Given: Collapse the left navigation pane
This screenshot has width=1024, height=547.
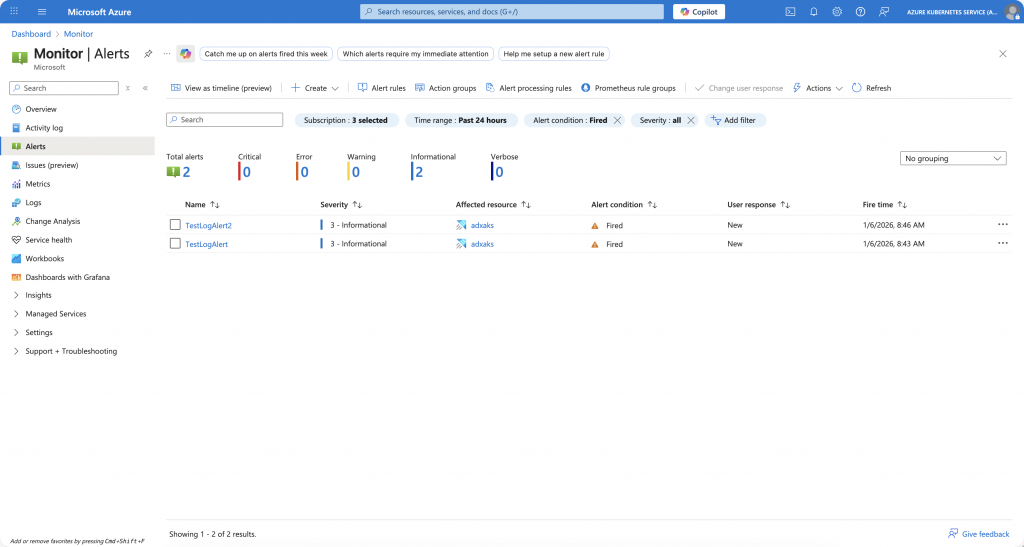Looking at the screenshot, I should tap(145, 88).
